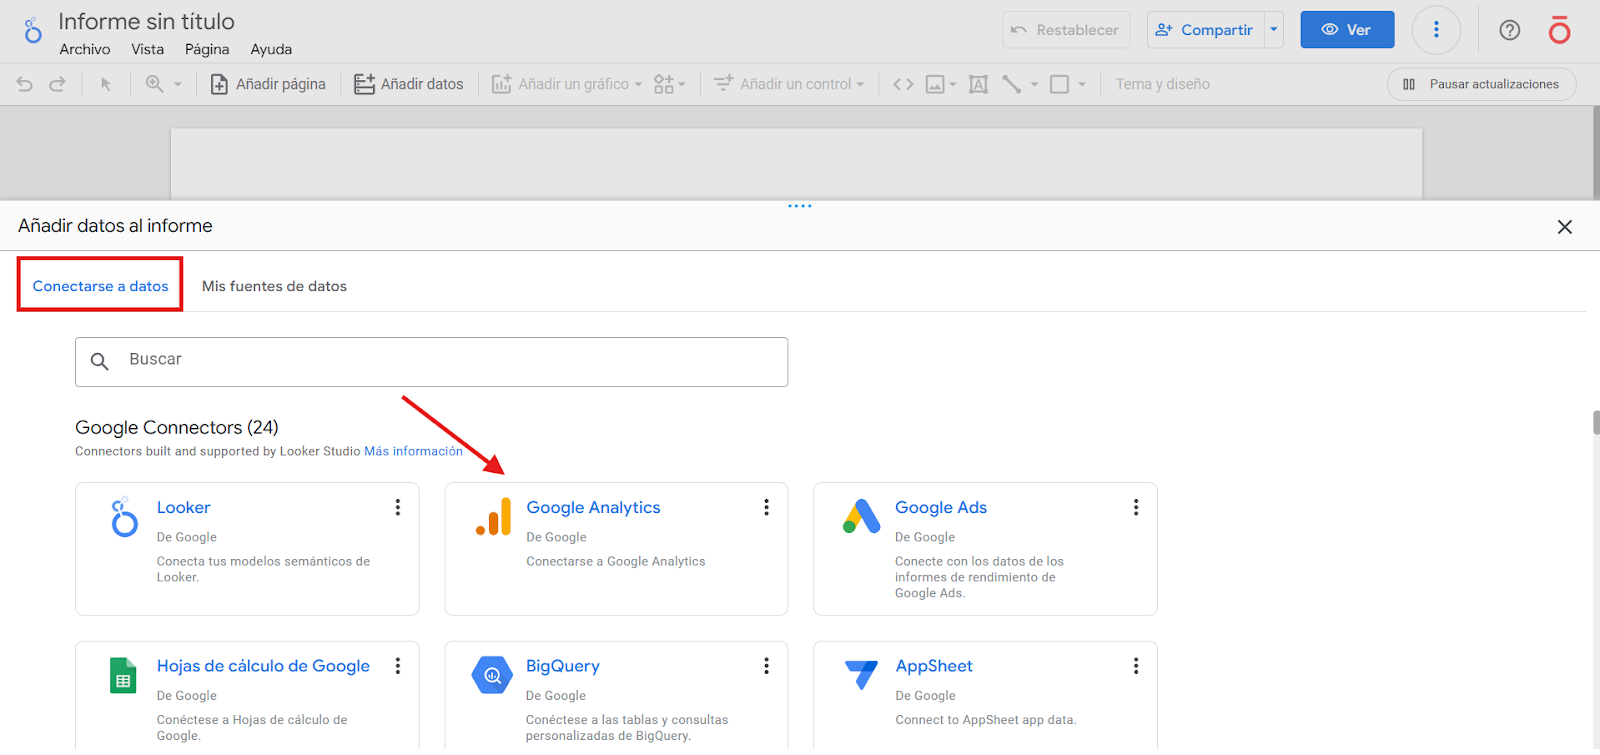Click Hojas de cálculo de Google title

(263, 666)
